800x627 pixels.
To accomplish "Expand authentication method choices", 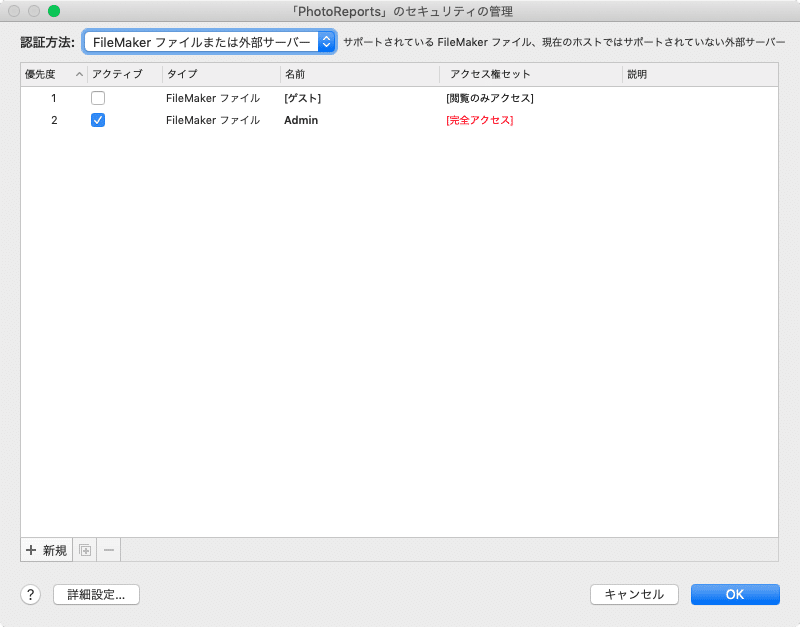I will [328, 43].
